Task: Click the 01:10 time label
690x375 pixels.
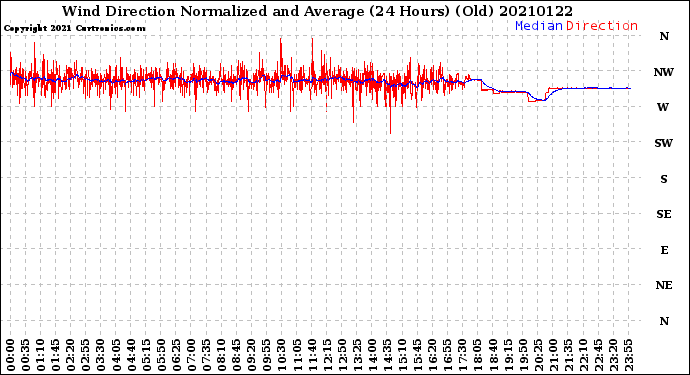Action: click(x=40, y=355)
